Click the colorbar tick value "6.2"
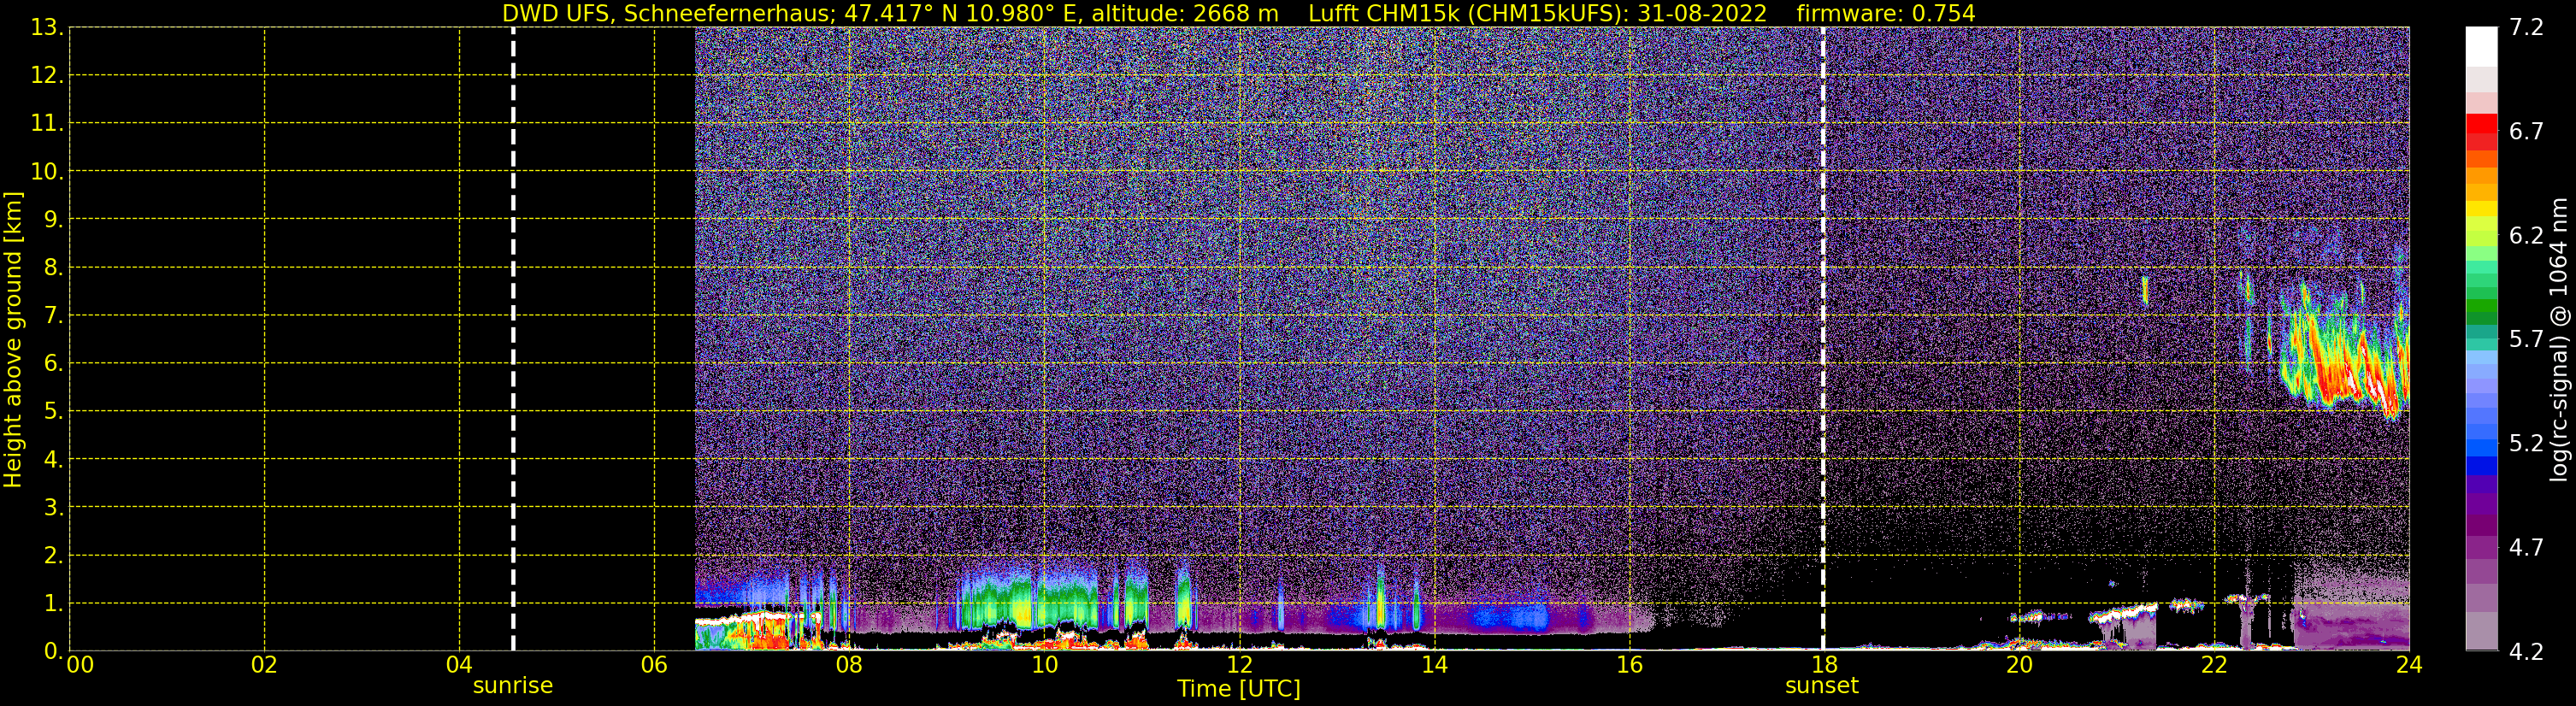This screenshot has height=706, width=2576. tap(2525, 235)
